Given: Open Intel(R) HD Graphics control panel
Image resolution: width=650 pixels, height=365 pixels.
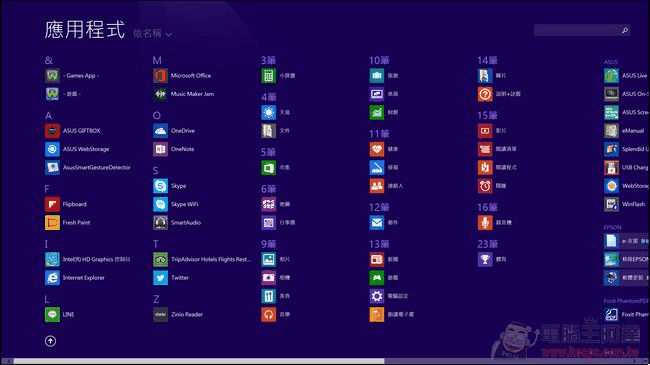Looking at the screenshot, I should click(x=88, y=259).
